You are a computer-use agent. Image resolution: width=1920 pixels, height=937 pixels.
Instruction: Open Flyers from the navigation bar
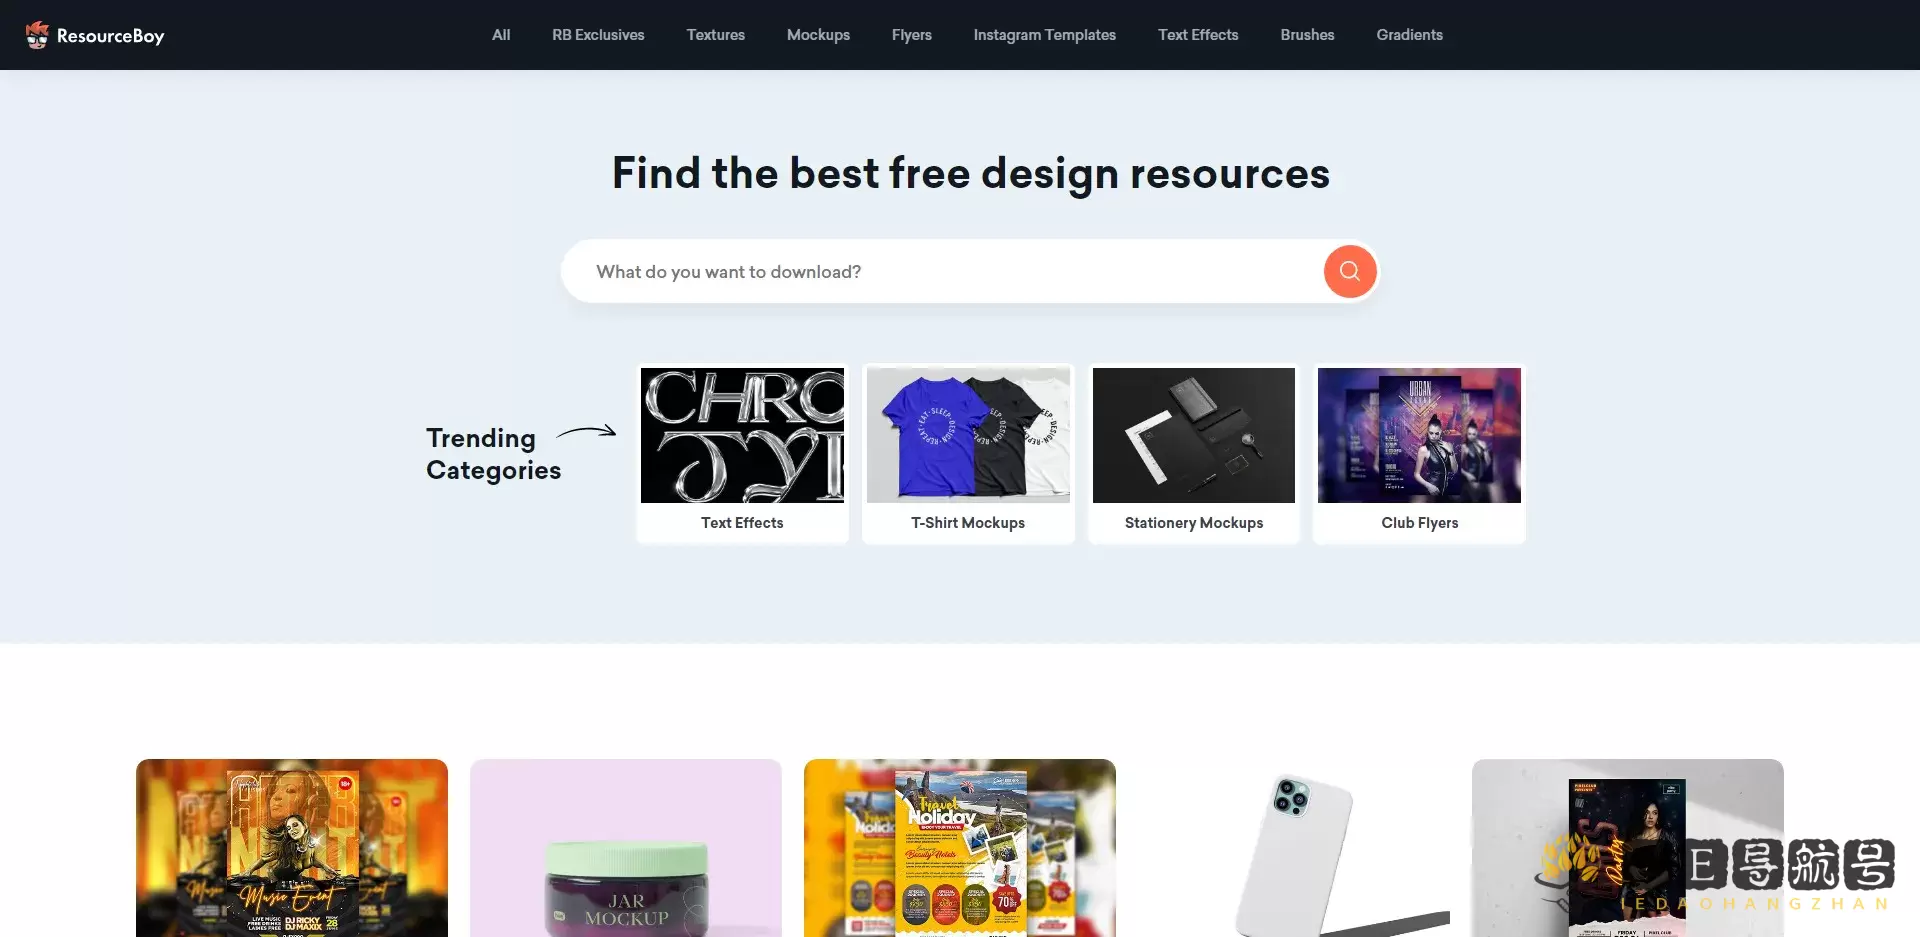click(912, 35)
